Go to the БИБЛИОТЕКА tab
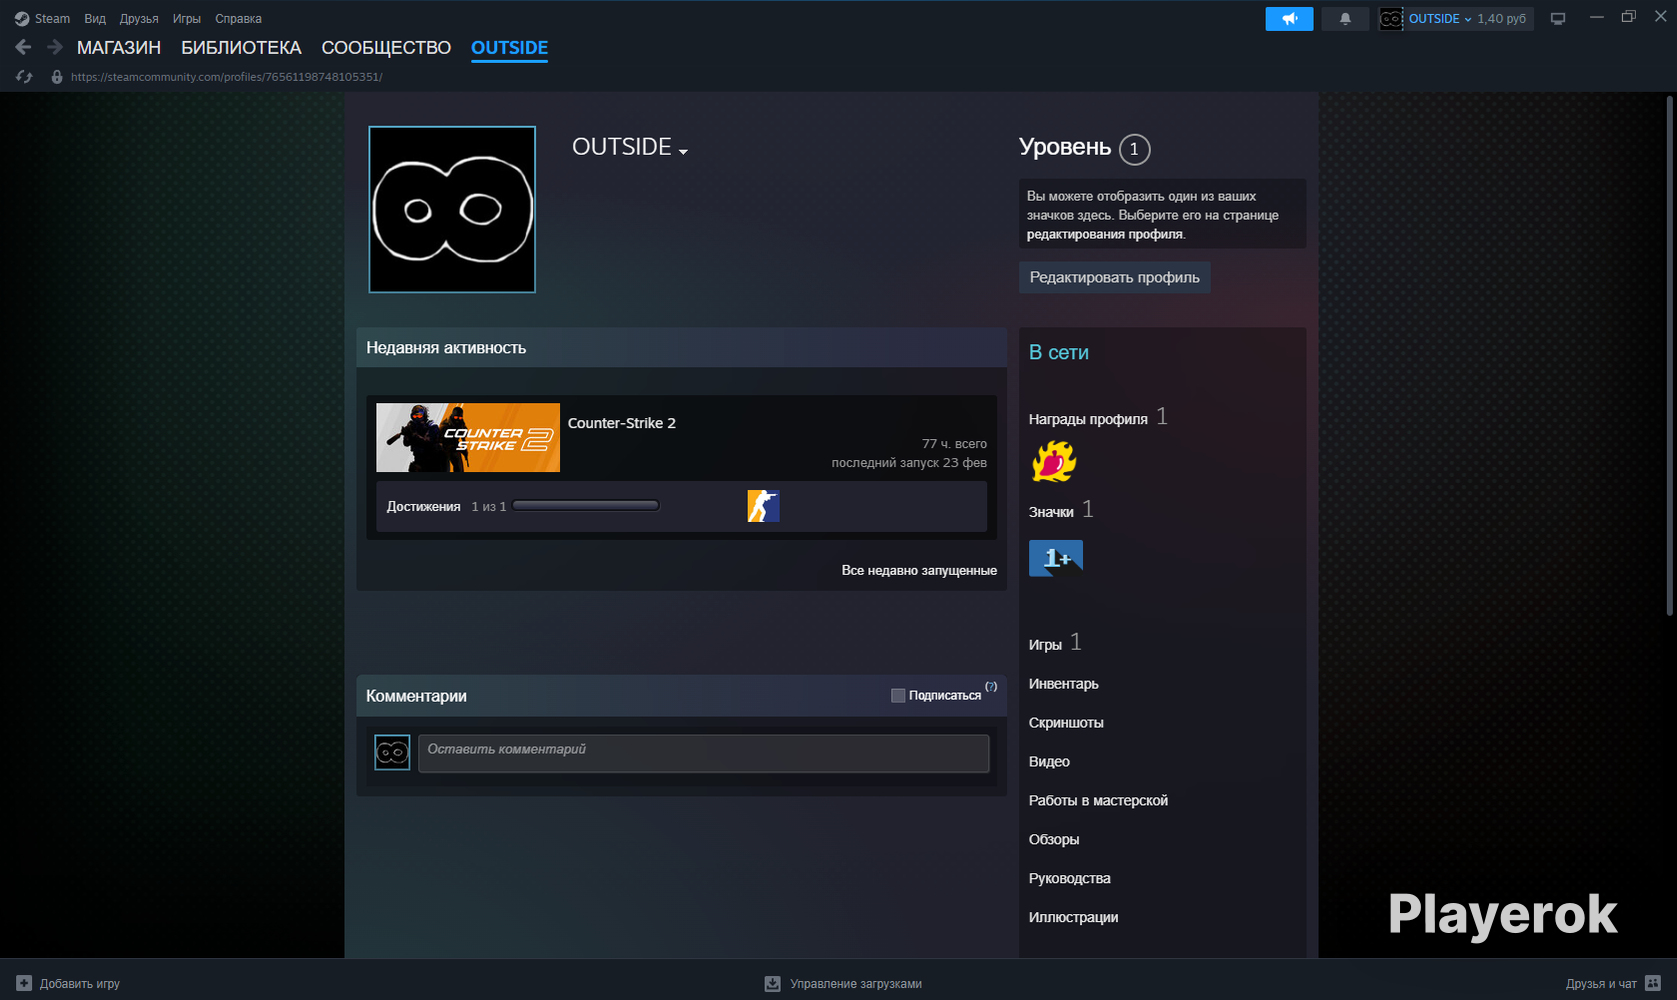 241,48
